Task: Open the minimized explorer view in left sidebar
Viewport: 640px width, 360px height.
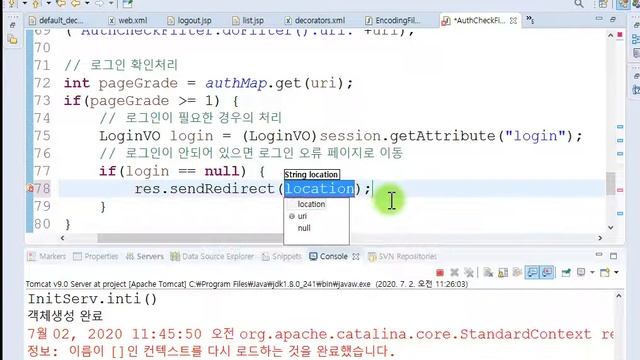Action: 13,39
